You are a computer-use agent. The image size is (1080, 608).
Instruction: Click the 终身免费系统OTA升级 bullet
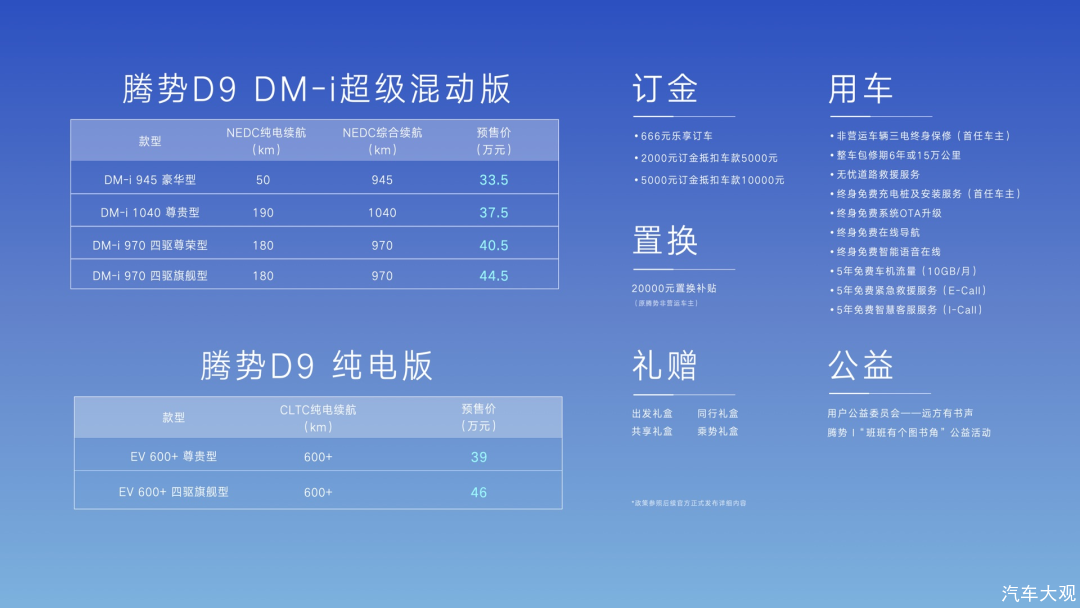pyautogui.click(x=886, y=213)
